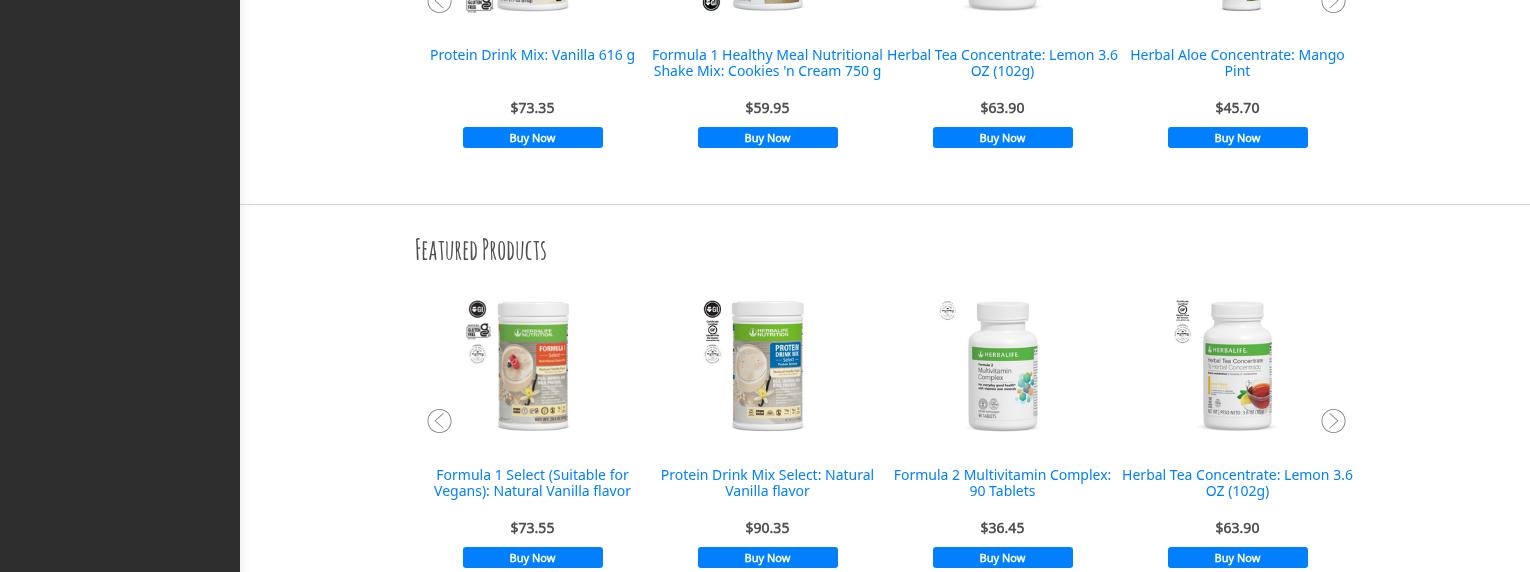Click the top carousel previous arrow
This screenshot has width=1530, height=572.
pos(439,3)
